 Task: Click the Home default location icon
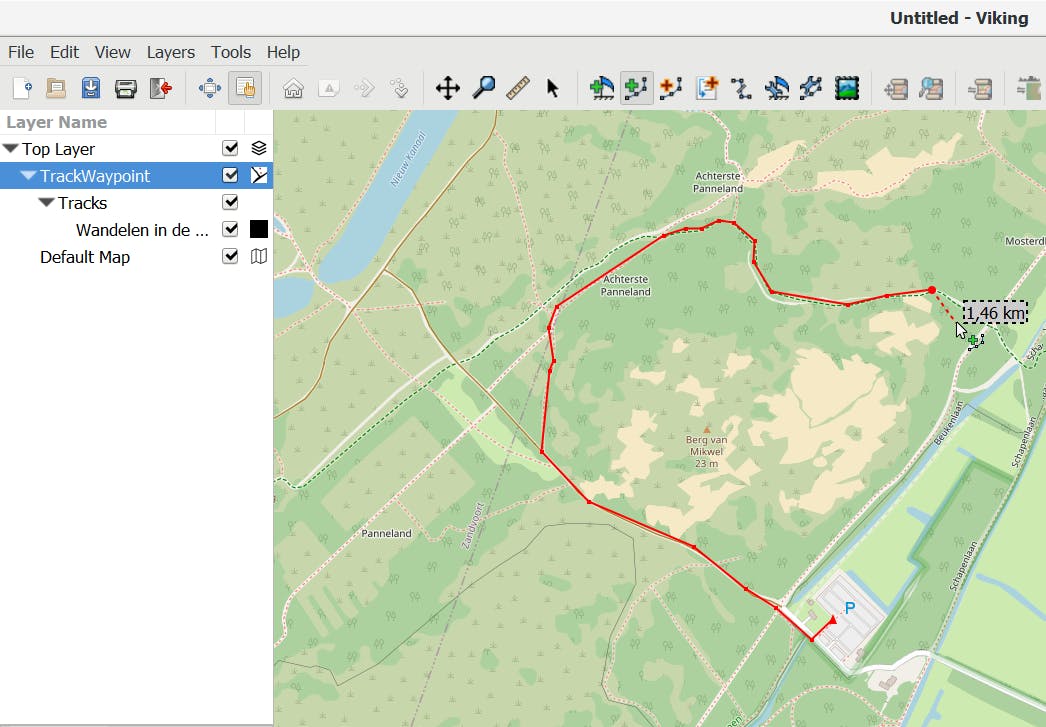pos(294,88)
